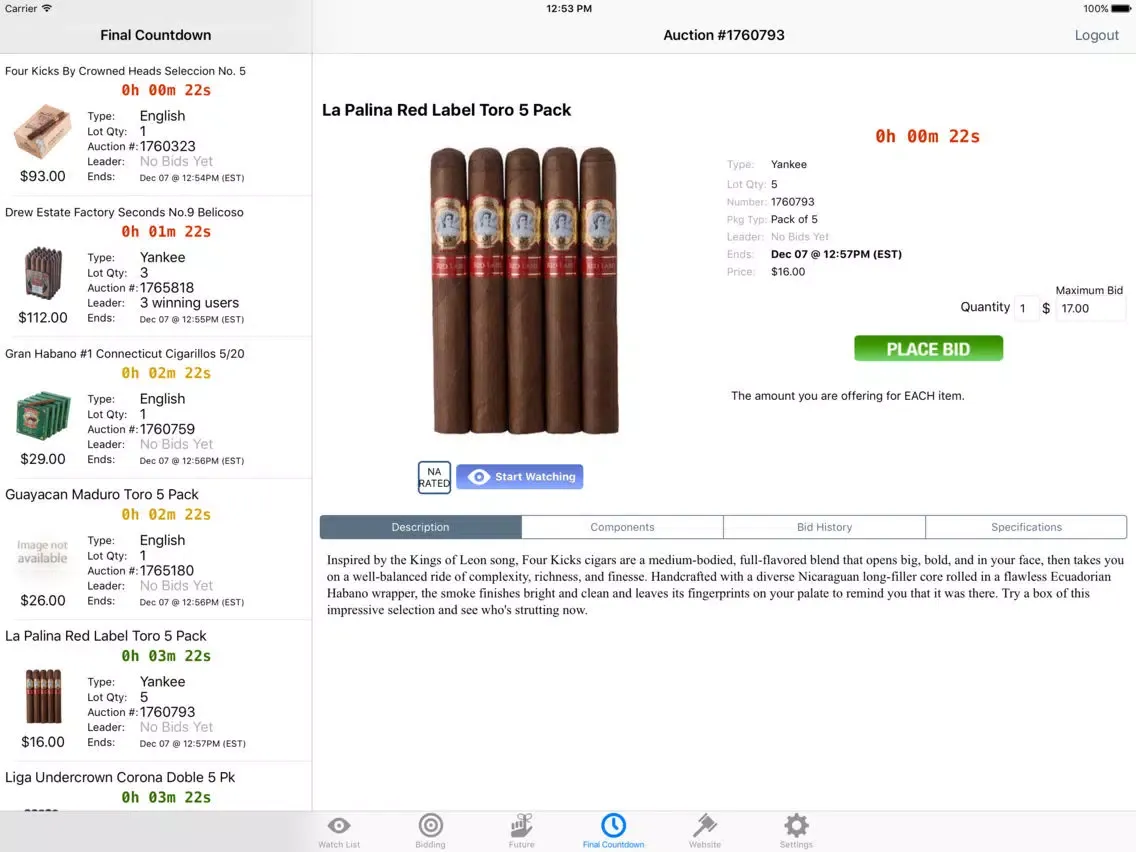Tap the Drew Estate Belicoso bundle thumbnail
1136x852 pixels.
tap(43, 273)
